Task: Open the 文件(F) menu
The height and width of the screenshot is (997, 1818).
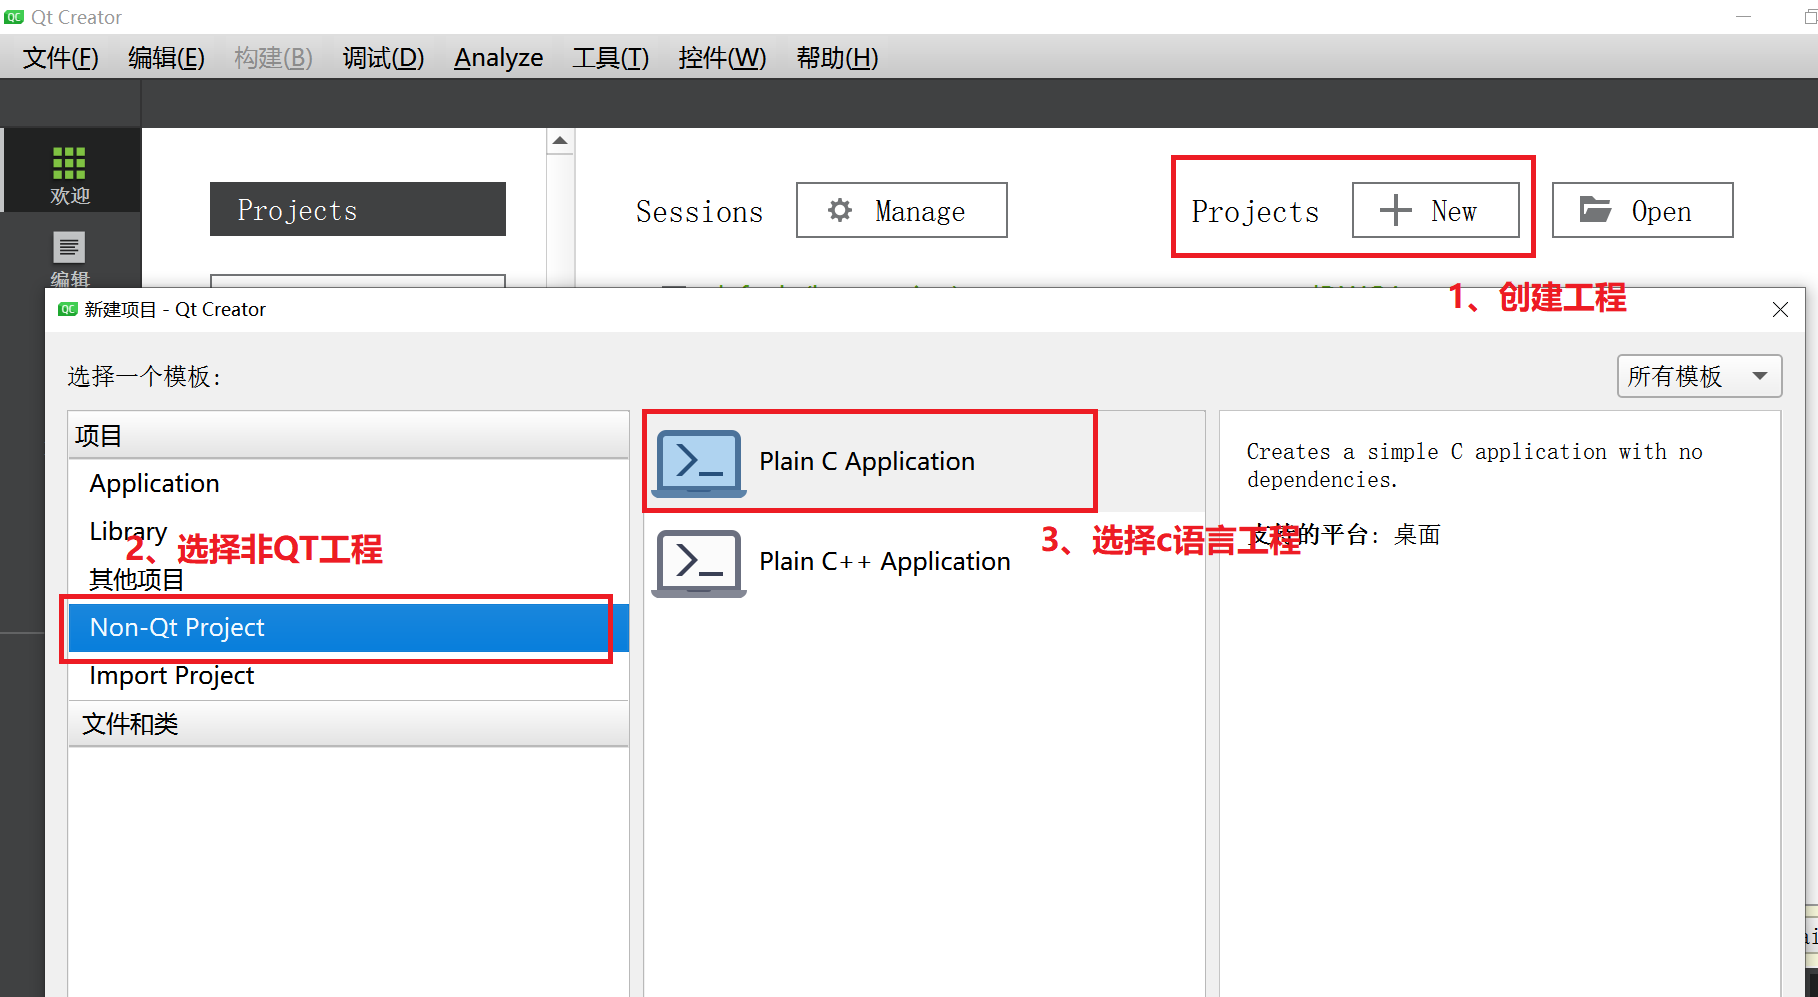Action: [59, 57]
